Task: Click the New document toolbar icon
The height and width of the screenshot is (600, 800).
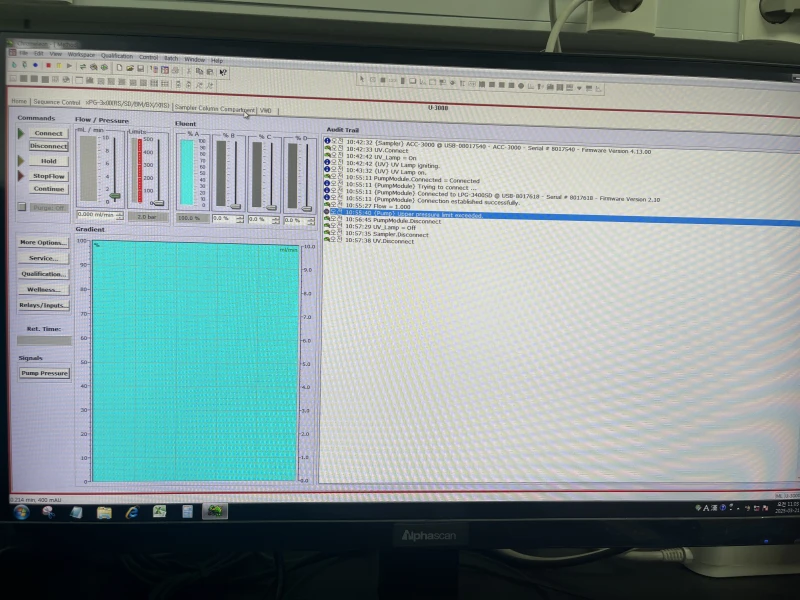Action: click(x=119, y=67)
